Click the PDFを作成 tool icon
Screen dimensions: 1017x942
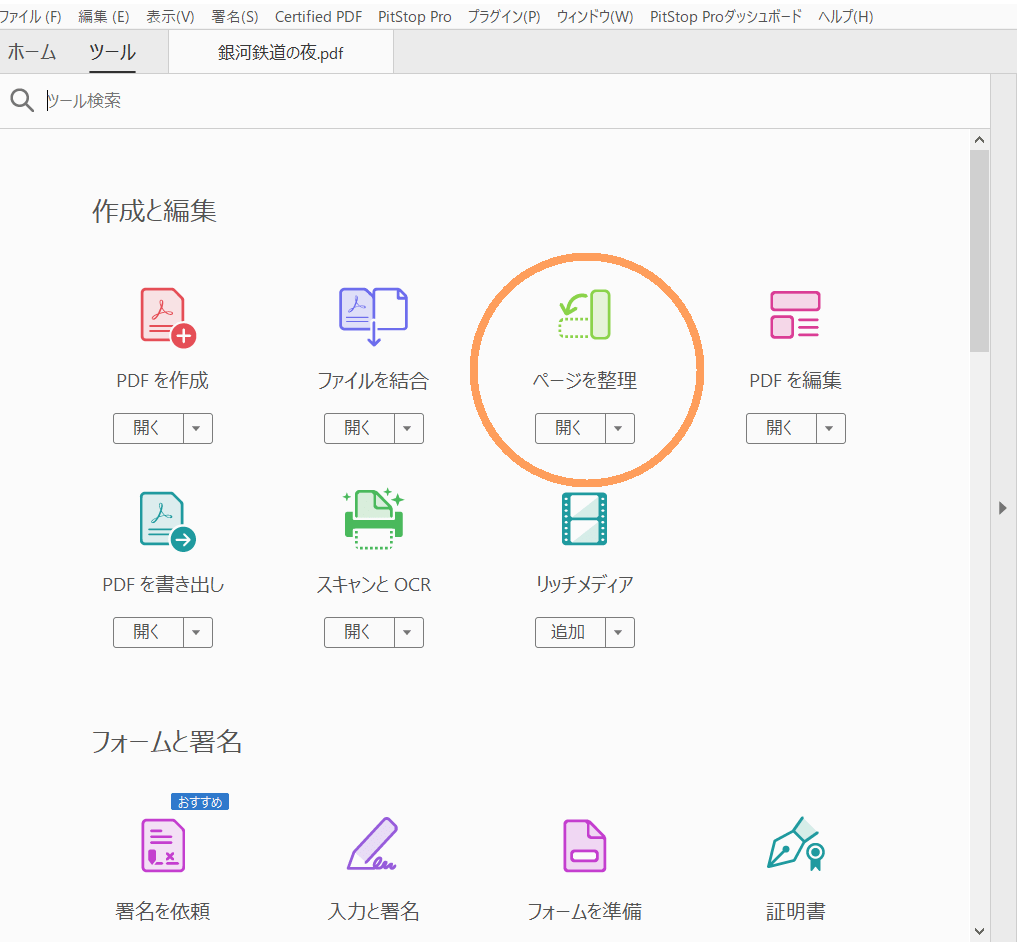[x=168, y=317]
